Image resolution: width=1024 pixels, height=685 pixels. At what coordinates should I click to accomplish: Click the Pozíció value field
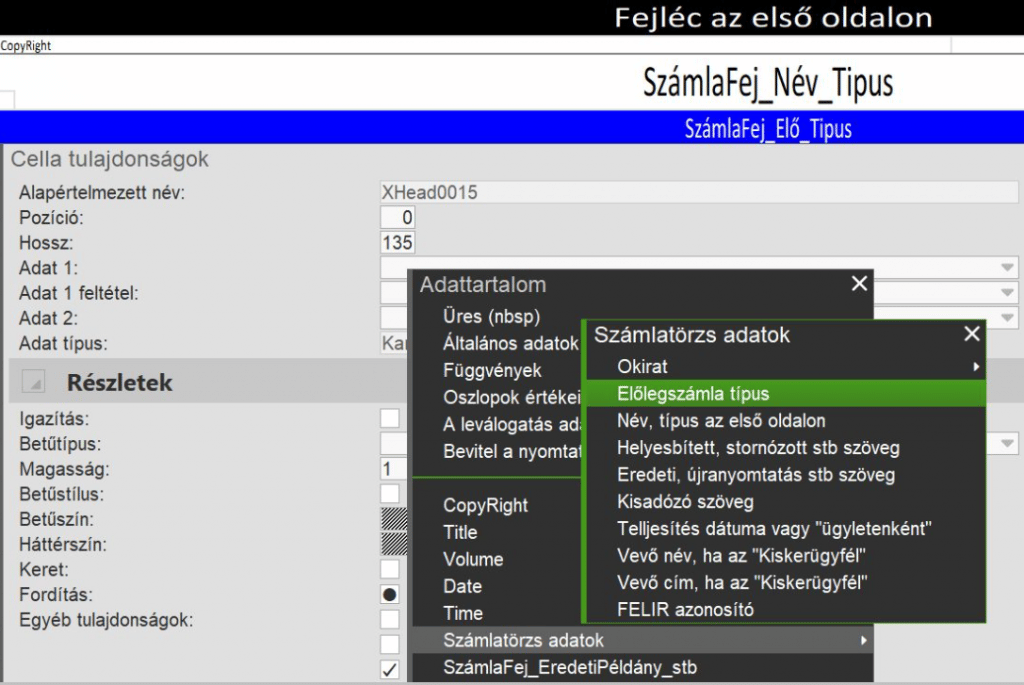coord(397,217)
